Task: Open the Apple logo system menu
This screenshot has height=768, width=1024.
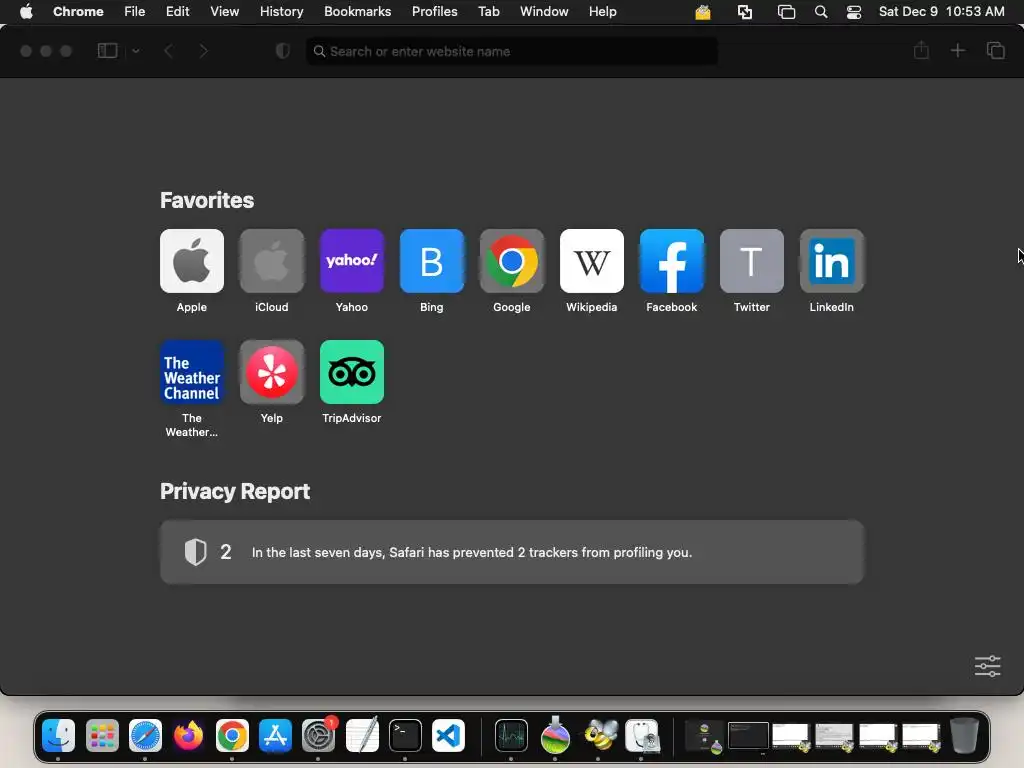Action: coord(26,12)
